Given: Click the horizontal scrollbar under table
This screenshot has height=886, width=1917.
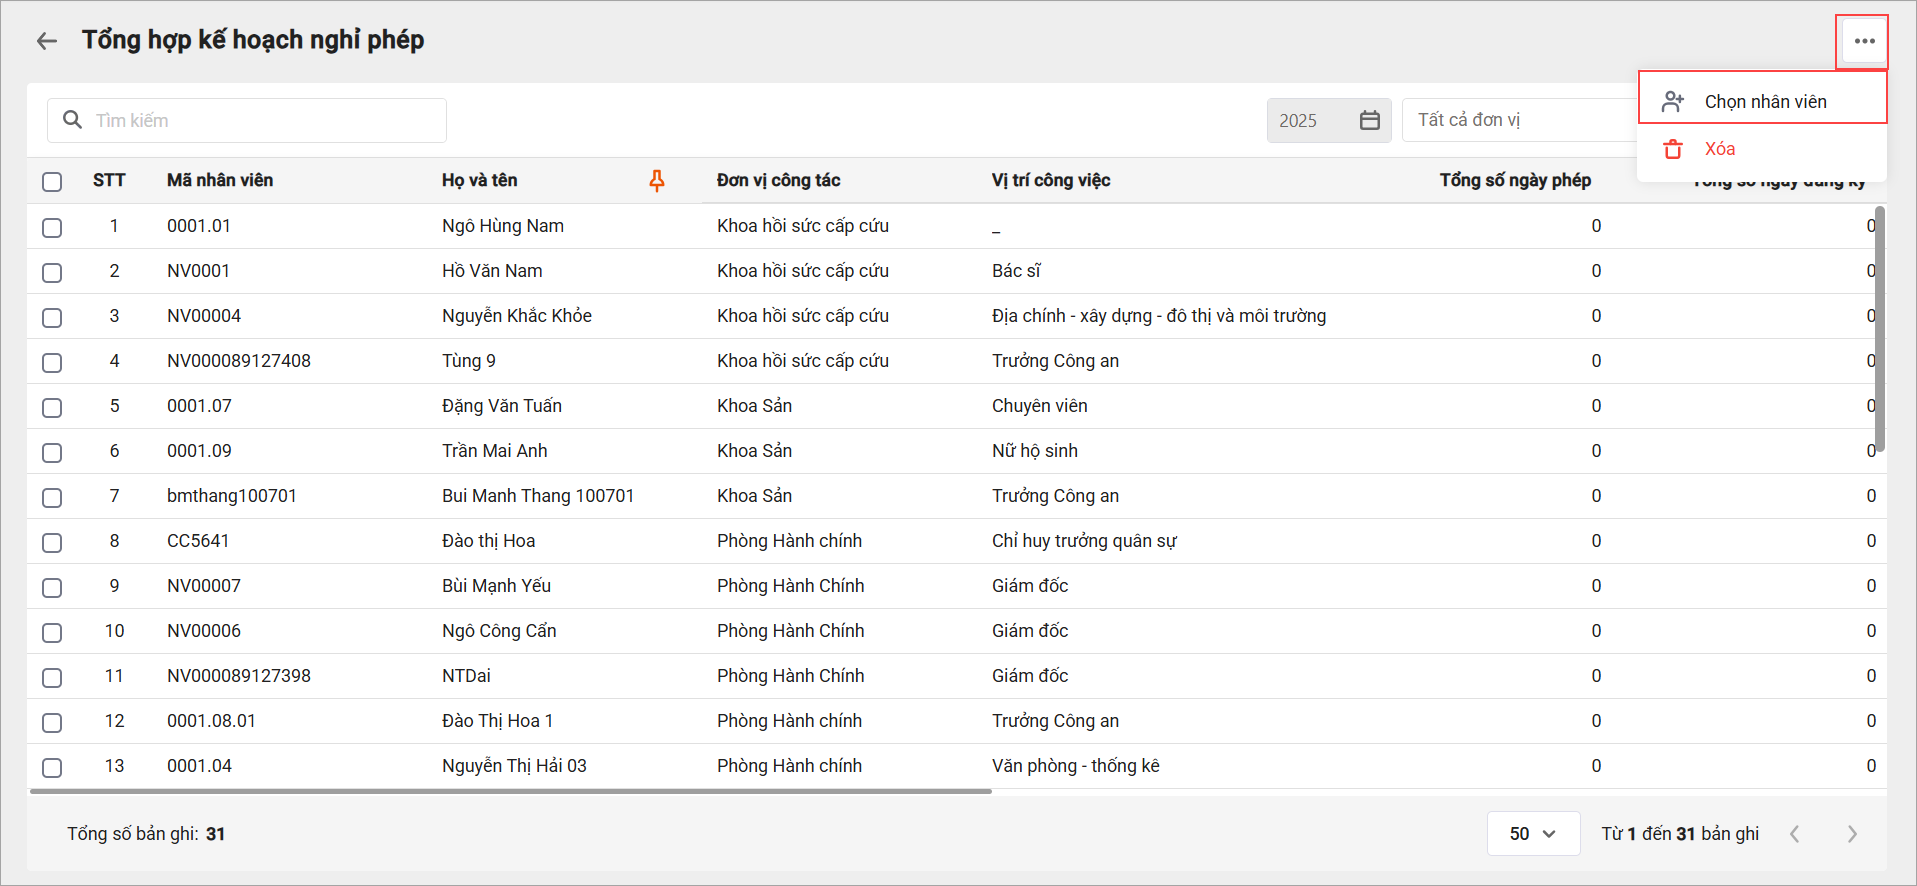Looking at the screenshot, I should [x=510, y=791].
